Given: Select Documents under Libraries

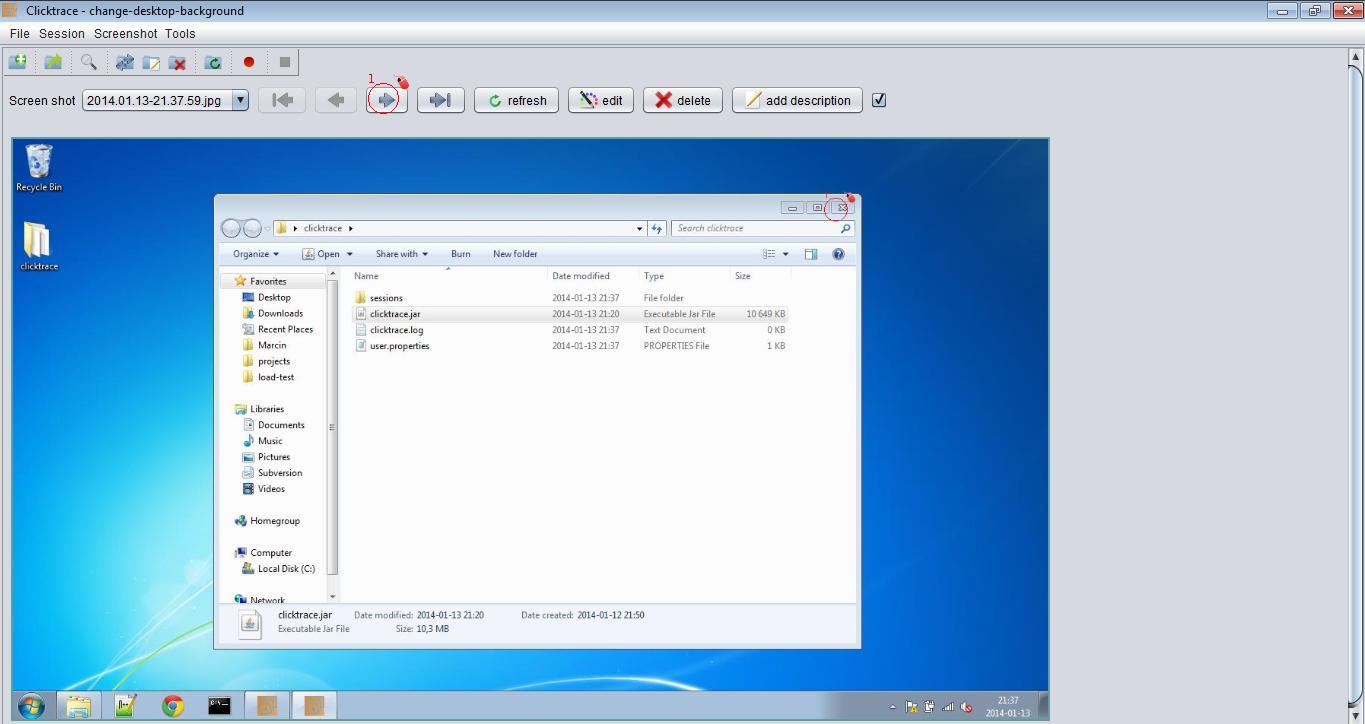Looking at the screenshot, I should tap(281, 426).
